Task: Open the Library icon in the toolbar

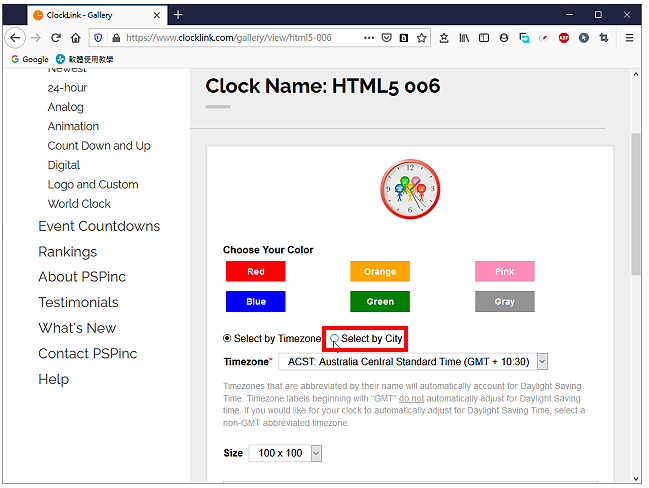Action: pos(464,38)
